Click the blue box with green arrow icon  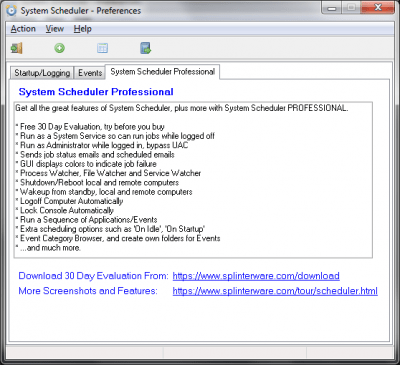[145, 48]
